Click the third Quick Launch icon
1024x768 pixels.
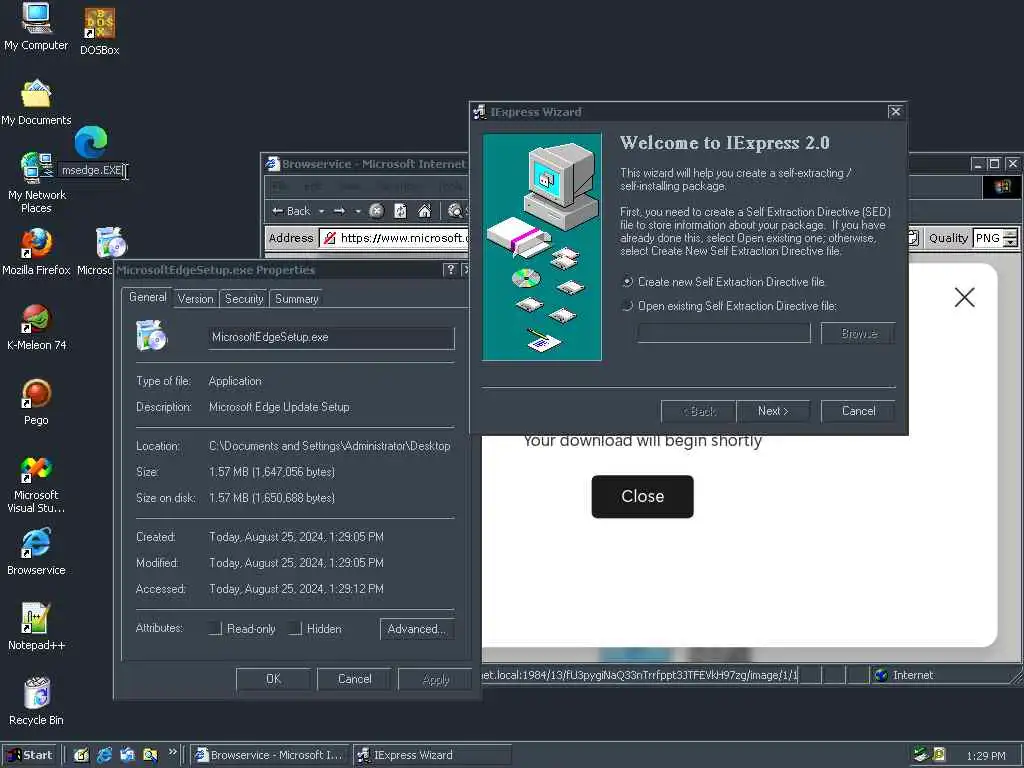click(127, 755)
